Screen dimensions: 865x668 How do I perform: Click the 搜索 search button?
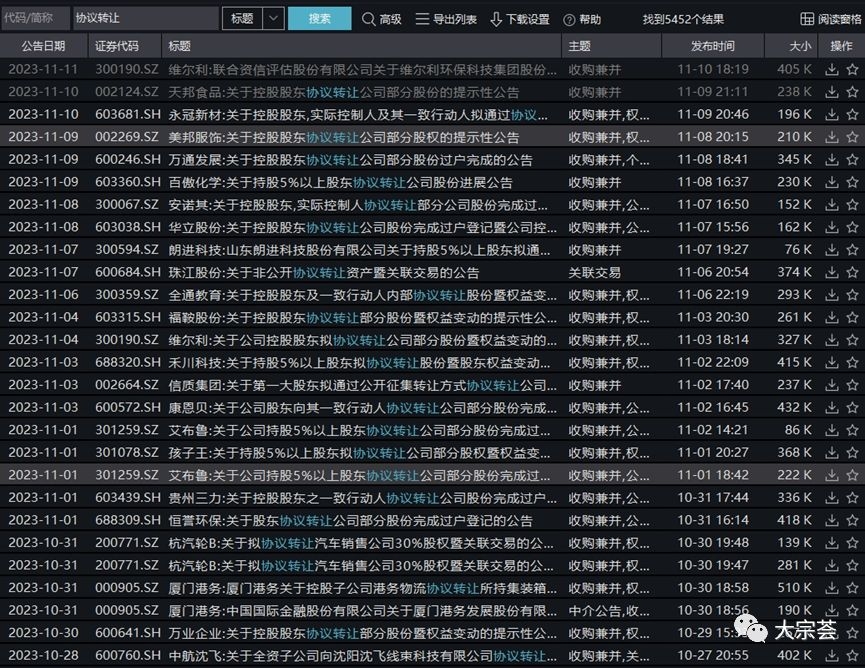pos(318,18)
